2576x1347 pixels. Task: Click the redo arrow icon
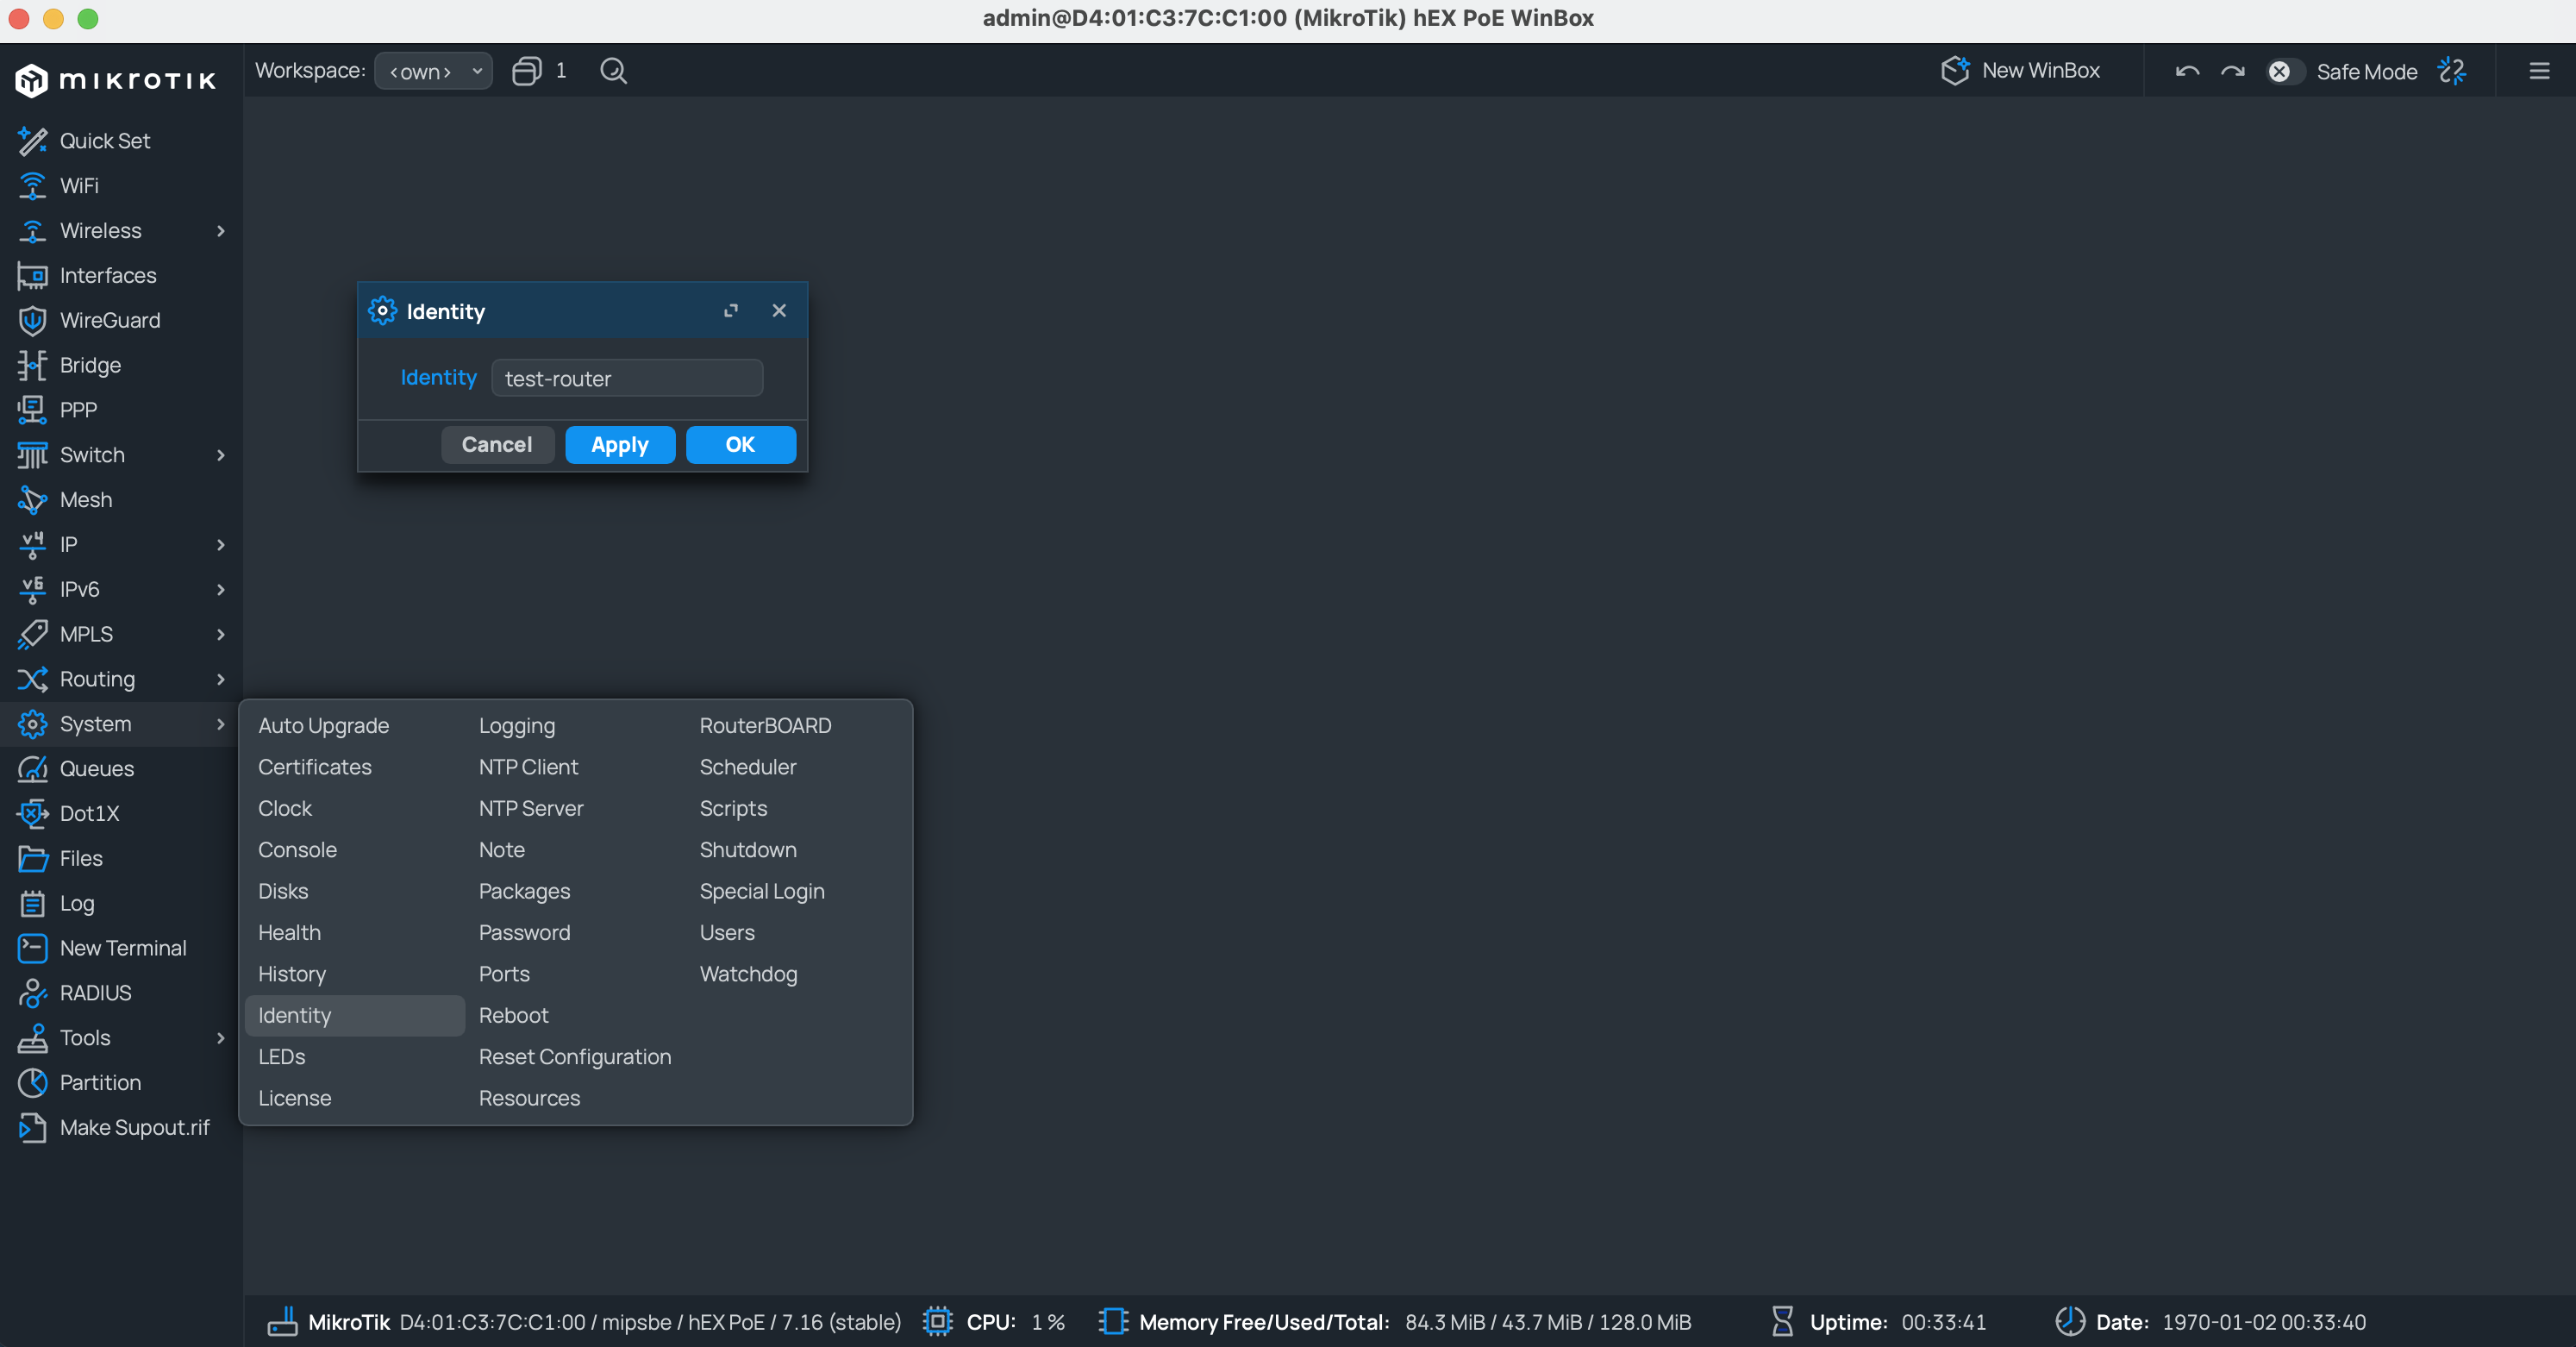[2233, 71]
